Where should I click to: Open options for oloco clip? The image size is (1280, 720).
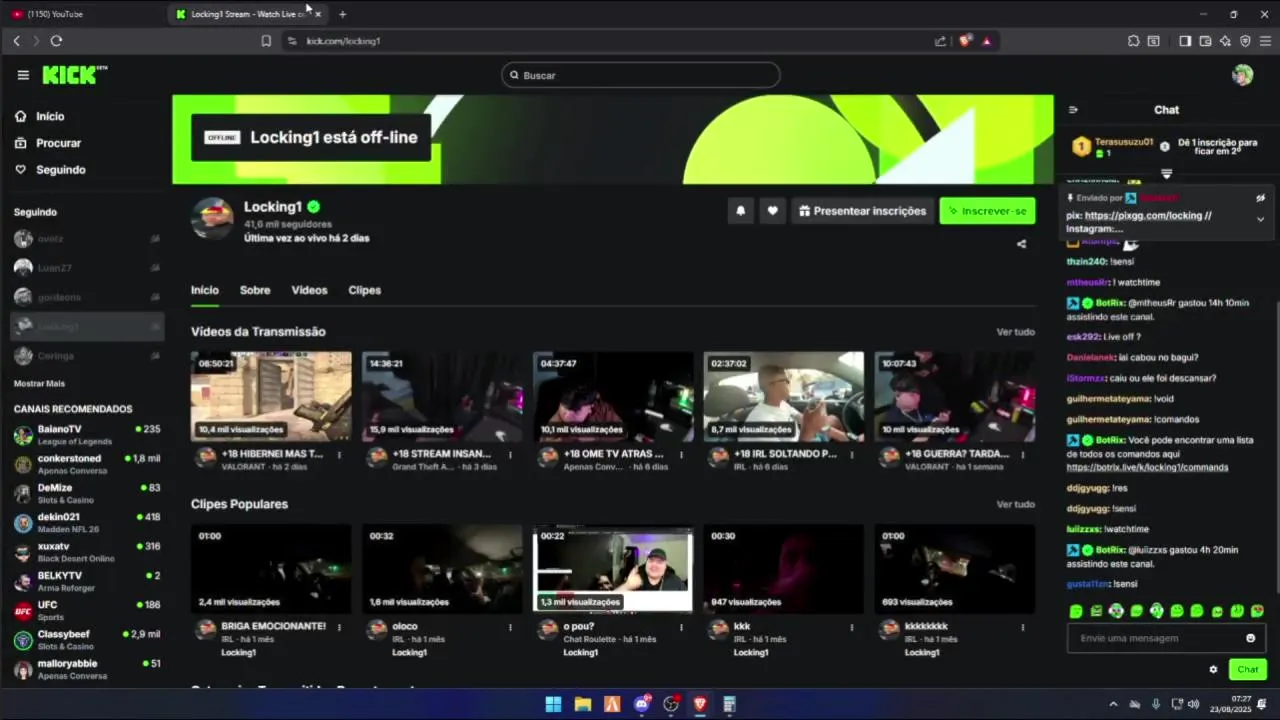(x=510, y=627)
